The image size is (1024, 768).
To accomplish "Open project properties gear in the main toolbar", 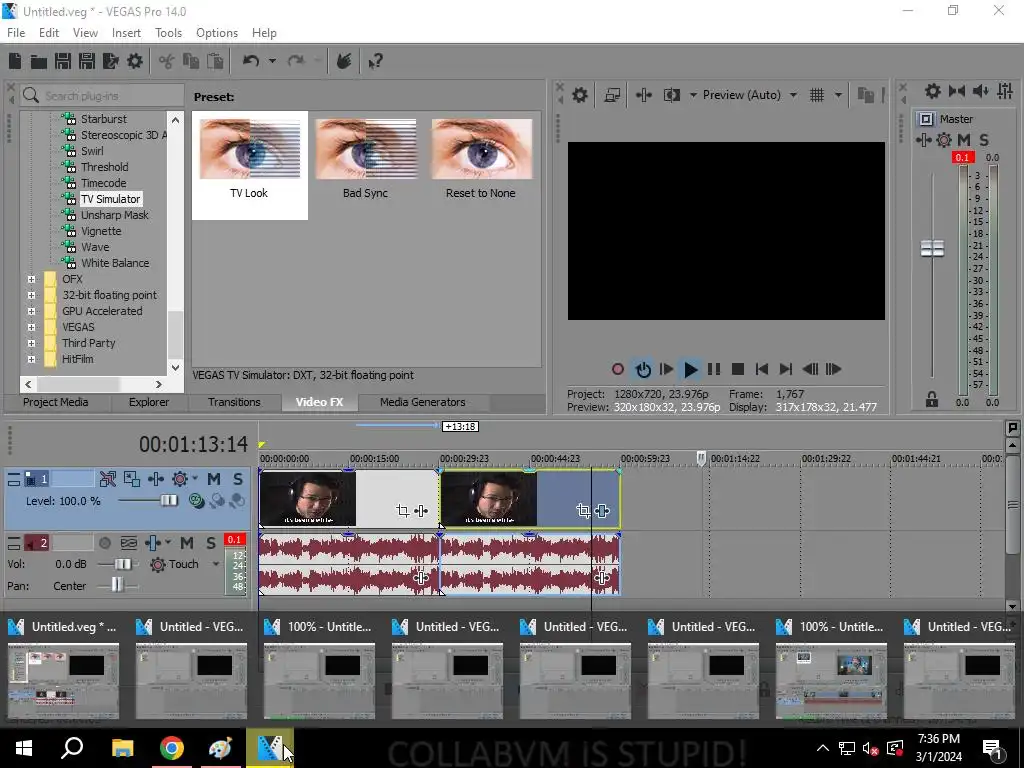I will (x=135, y=61).
